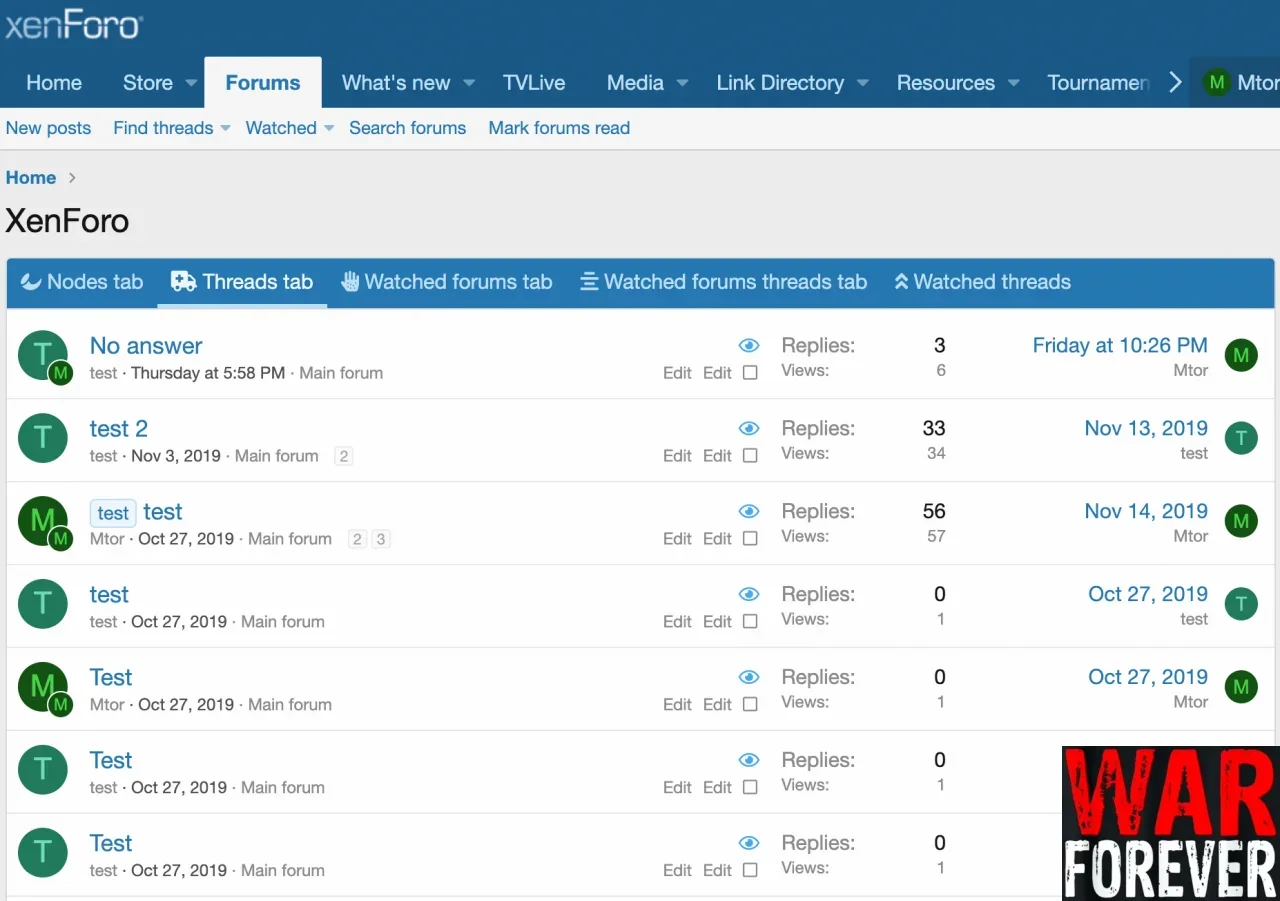Open the No answer thread
This screenshot has width=1280, height=901.
146,346
